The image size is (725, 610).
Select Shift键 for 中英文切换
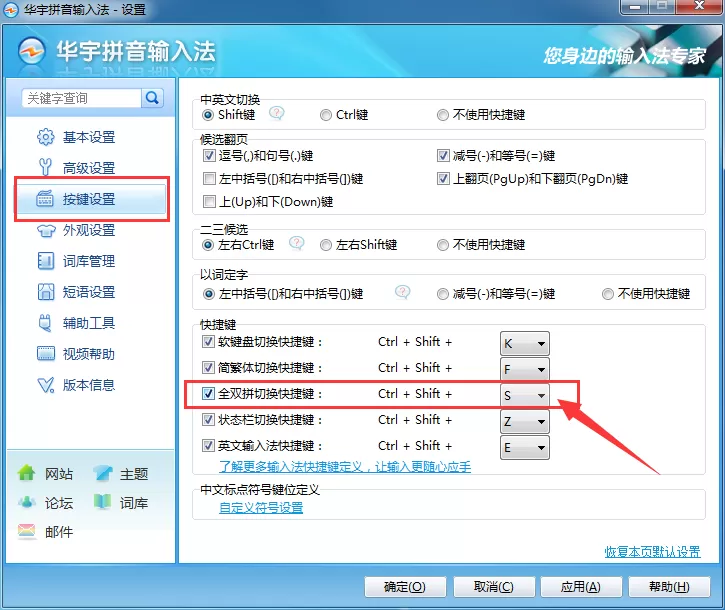tap(208, 115)
